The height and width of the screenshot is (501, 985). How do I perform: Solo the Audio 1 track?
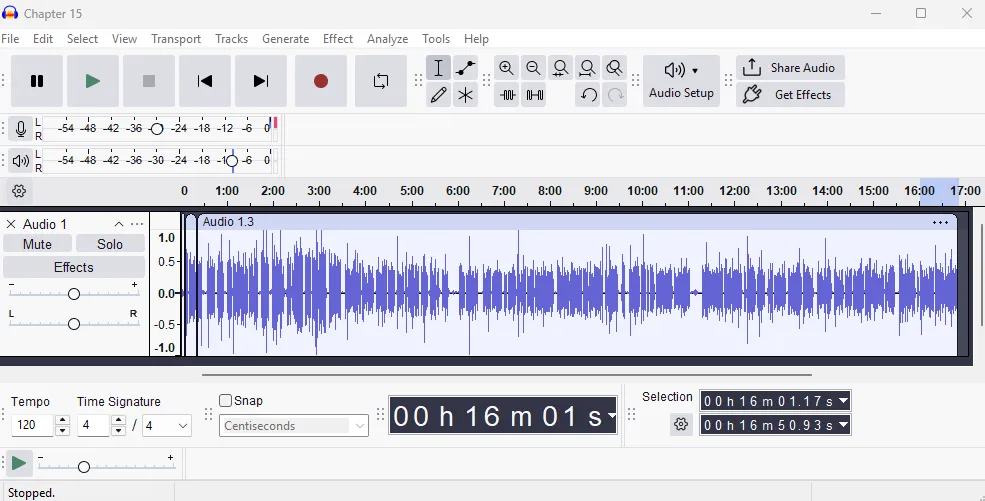point(110,244)
